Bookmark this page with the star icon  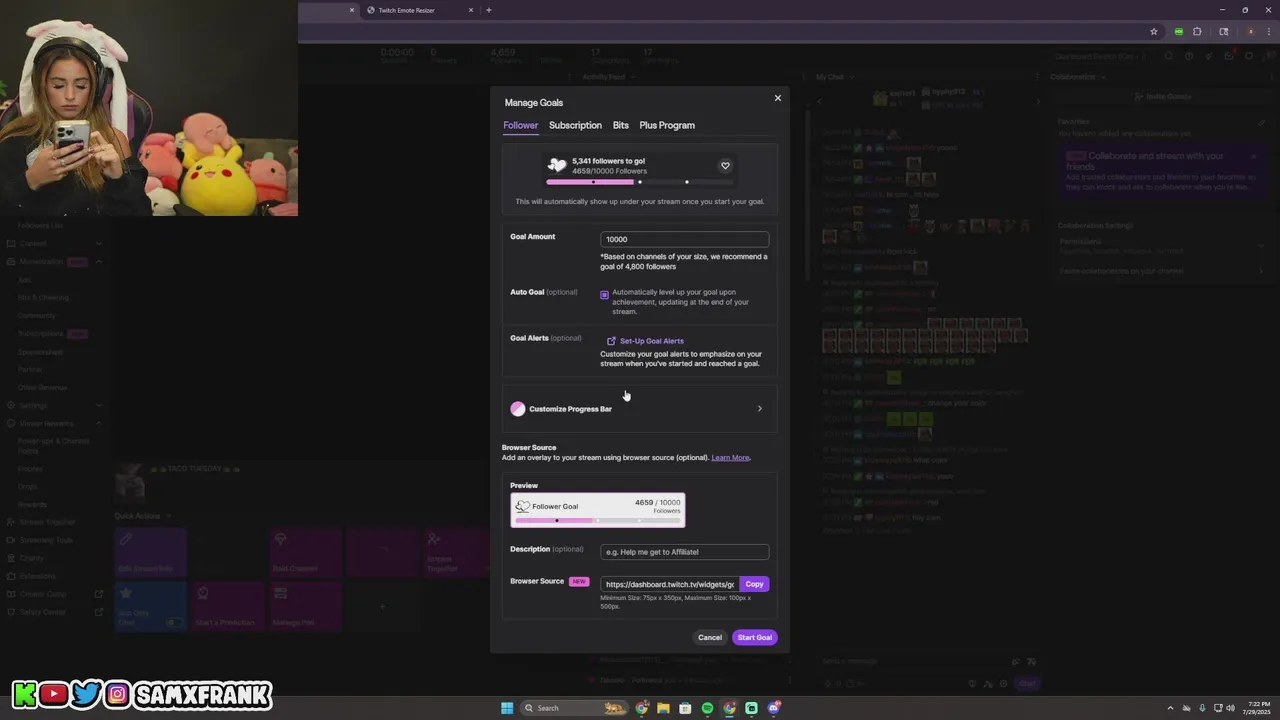(1153, 31)
